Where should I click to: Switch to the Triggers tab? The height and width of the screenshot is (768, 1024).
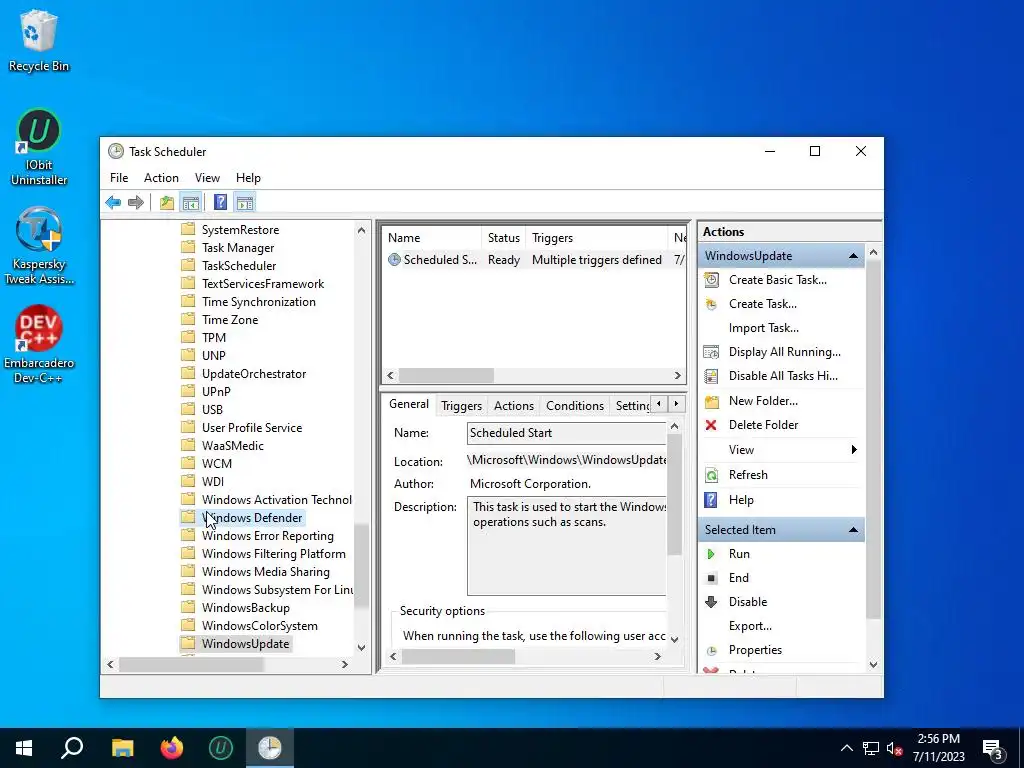point(461,406)
